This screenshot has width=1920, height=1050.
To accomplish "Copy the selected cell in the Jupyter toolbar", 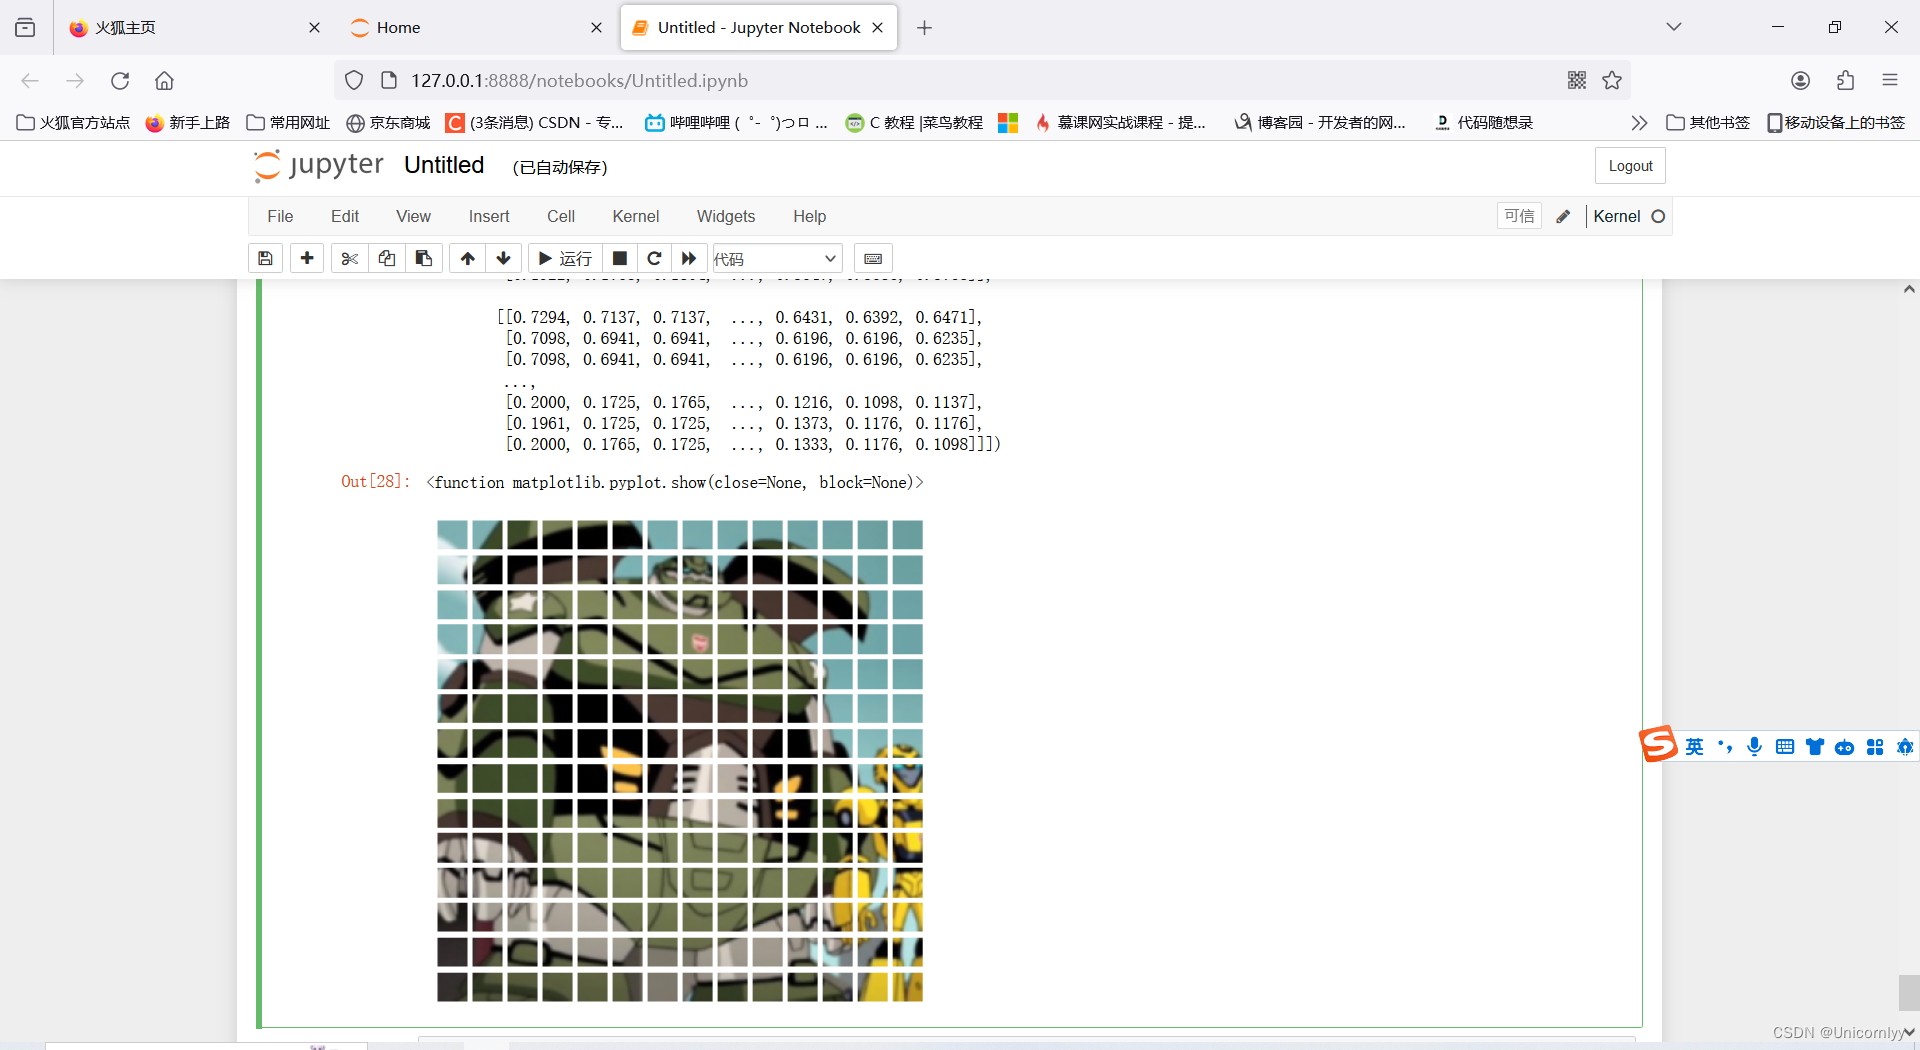I will [387, 258].
